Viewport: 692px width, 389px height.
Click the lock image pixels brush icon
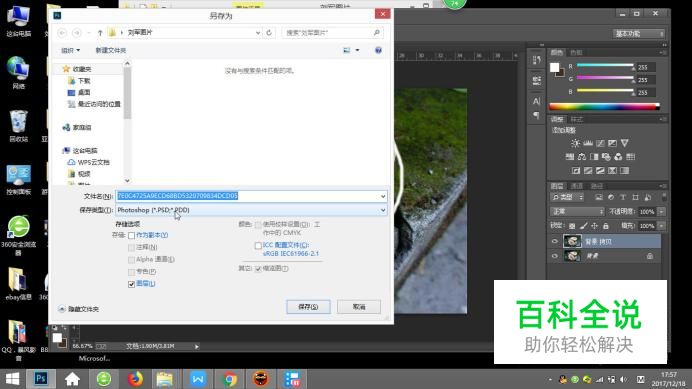click(x=583, y=226)
